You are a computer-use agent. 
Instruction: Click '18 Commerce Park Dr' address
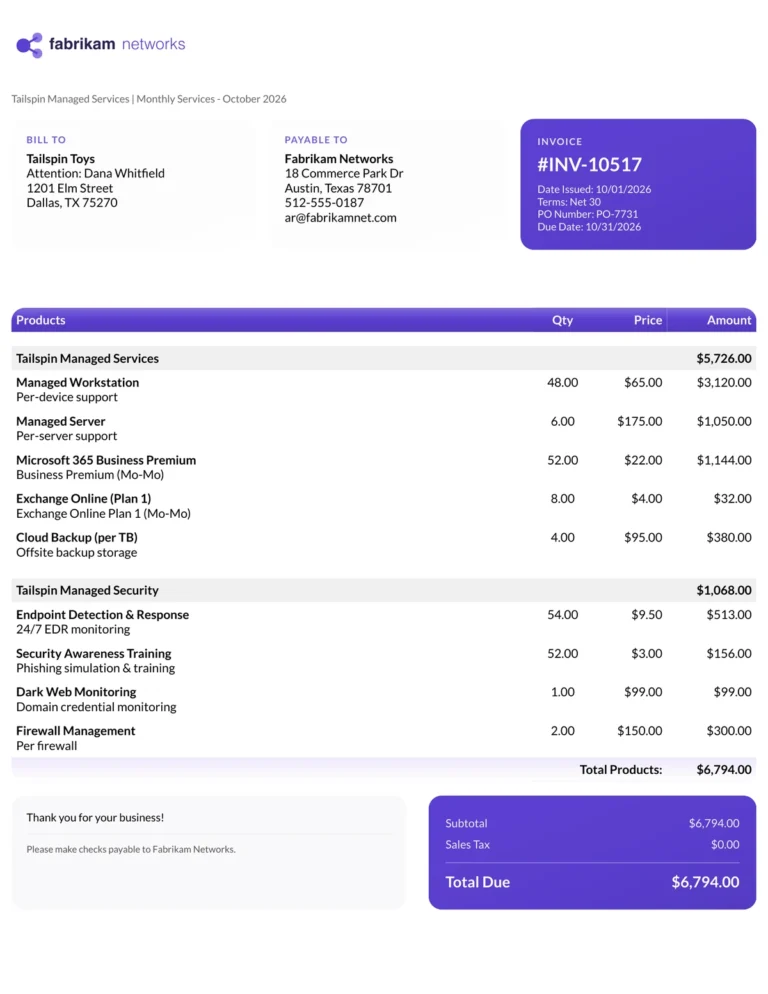tap(344, 173)
